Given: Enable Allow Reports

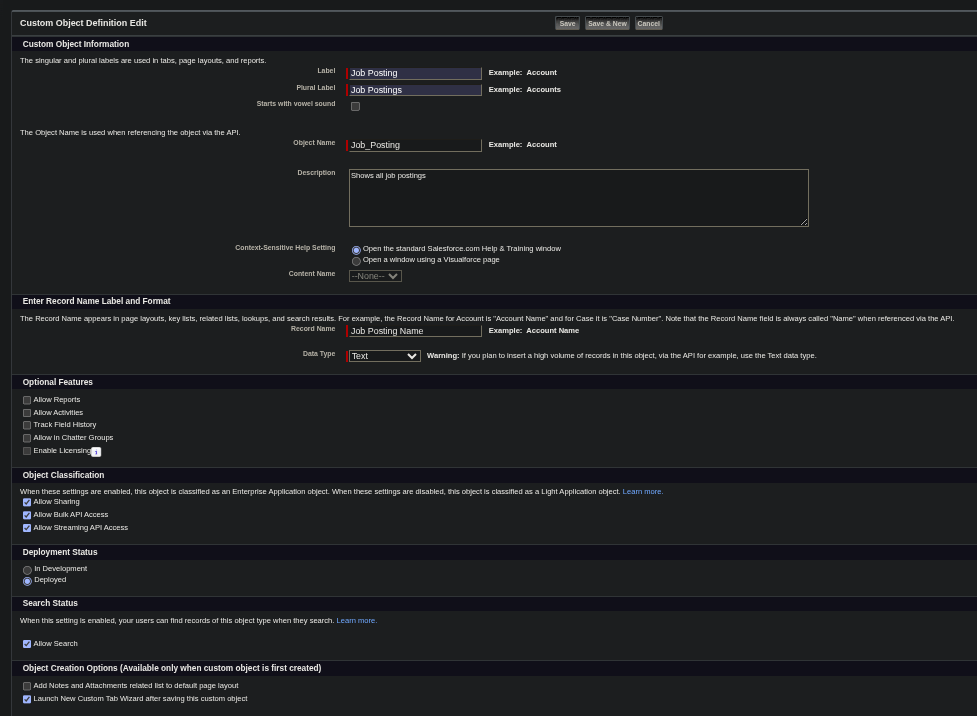Looking at the screenshot, I should 26,400.
